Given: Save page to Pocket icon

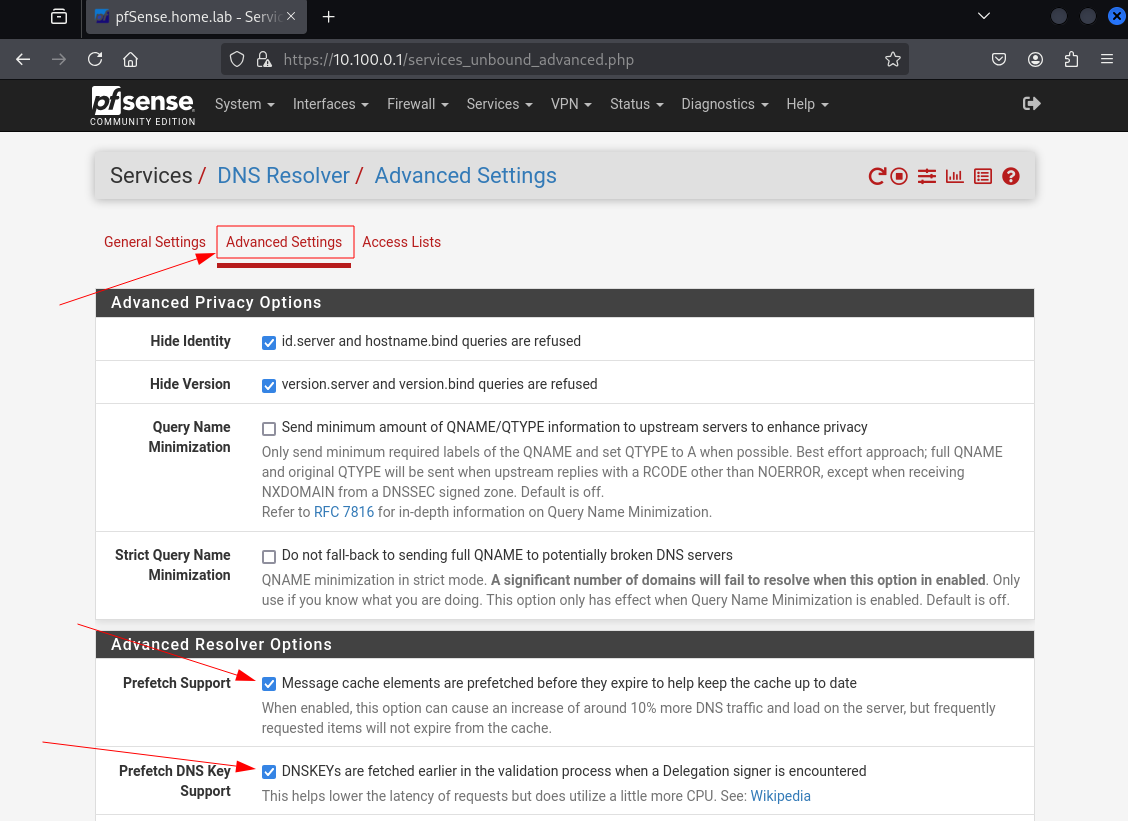Looking at the screenshot, I should [x=999, y=60].
